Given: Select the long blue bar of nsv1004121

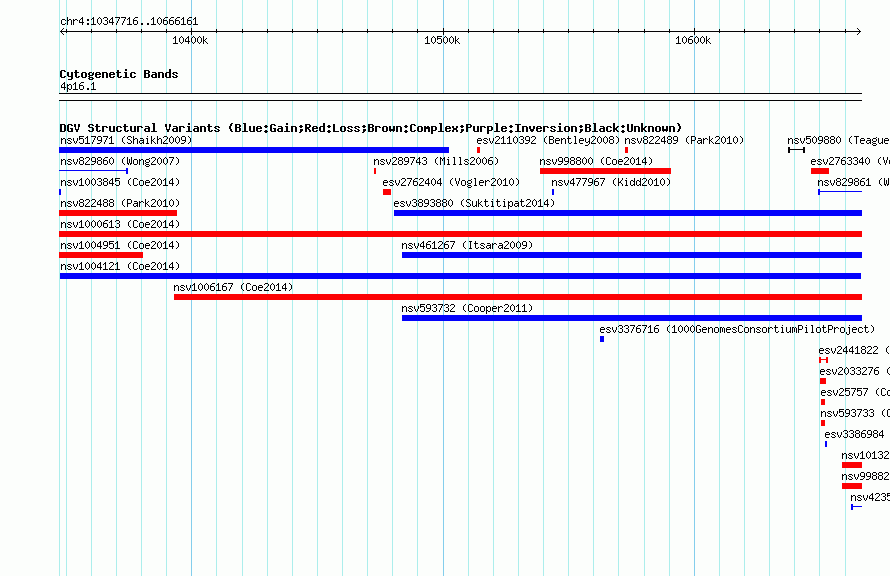Looking at the screenshot, I should pyautogui.click(x=460, y=276).
